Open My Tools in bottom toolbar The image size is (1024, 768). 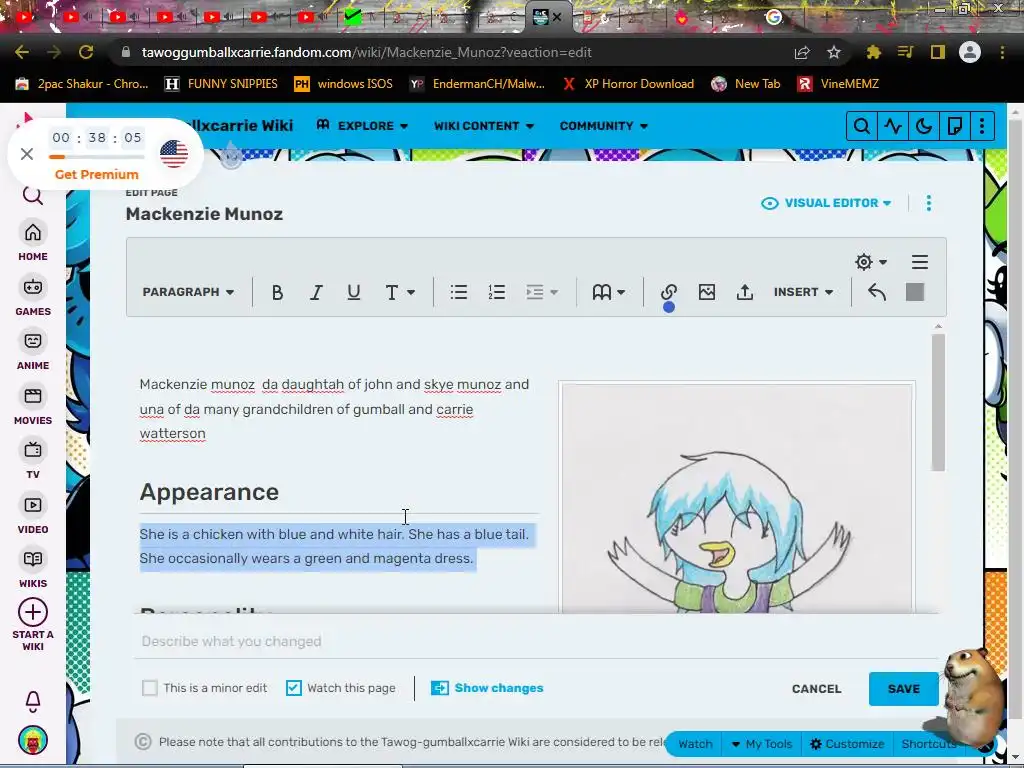point(761,743)
